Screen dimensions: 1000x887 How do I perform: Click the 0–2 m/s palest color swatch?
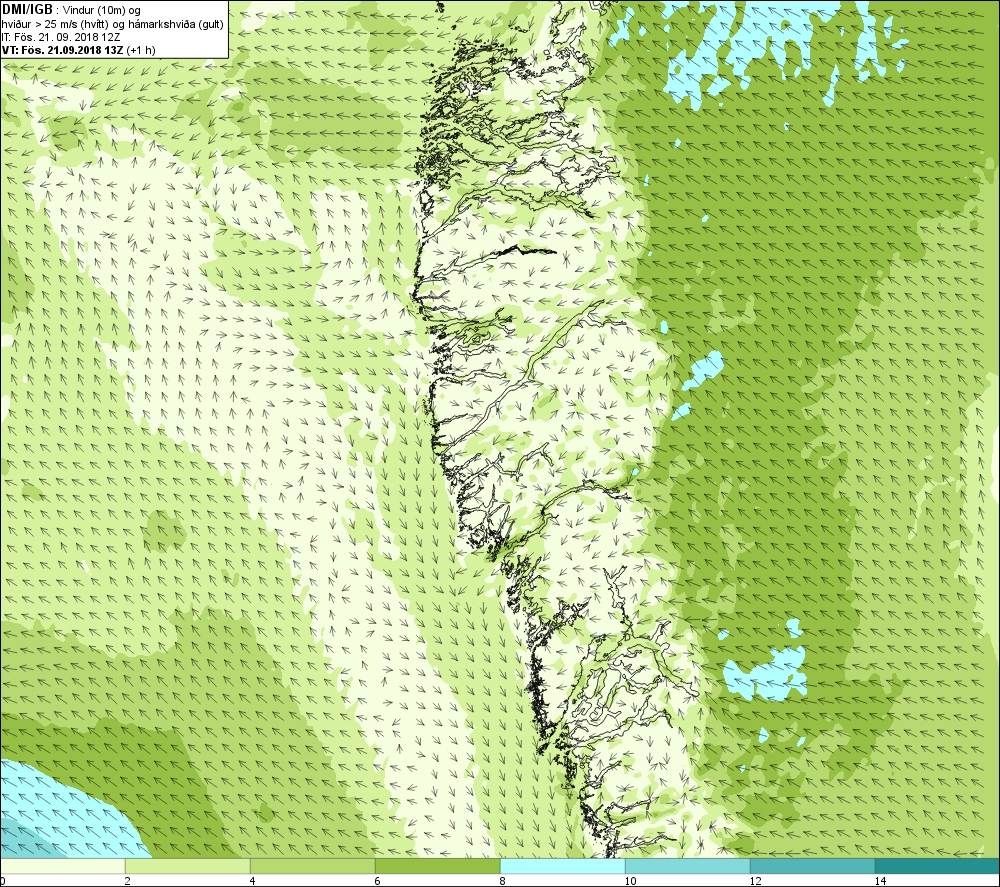click(62, 866)
